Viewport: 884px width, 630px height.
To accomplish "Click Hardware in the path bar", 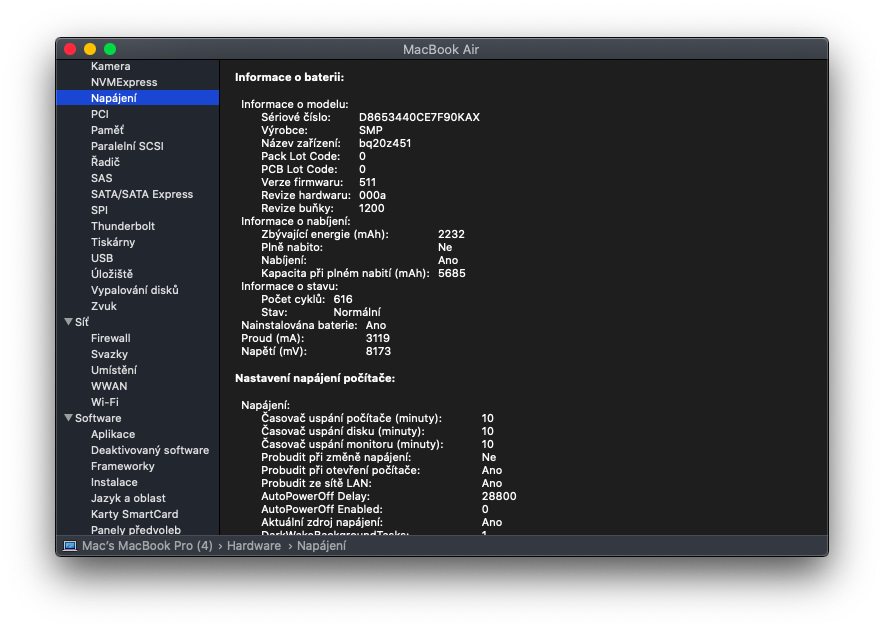I will (253, 546).
